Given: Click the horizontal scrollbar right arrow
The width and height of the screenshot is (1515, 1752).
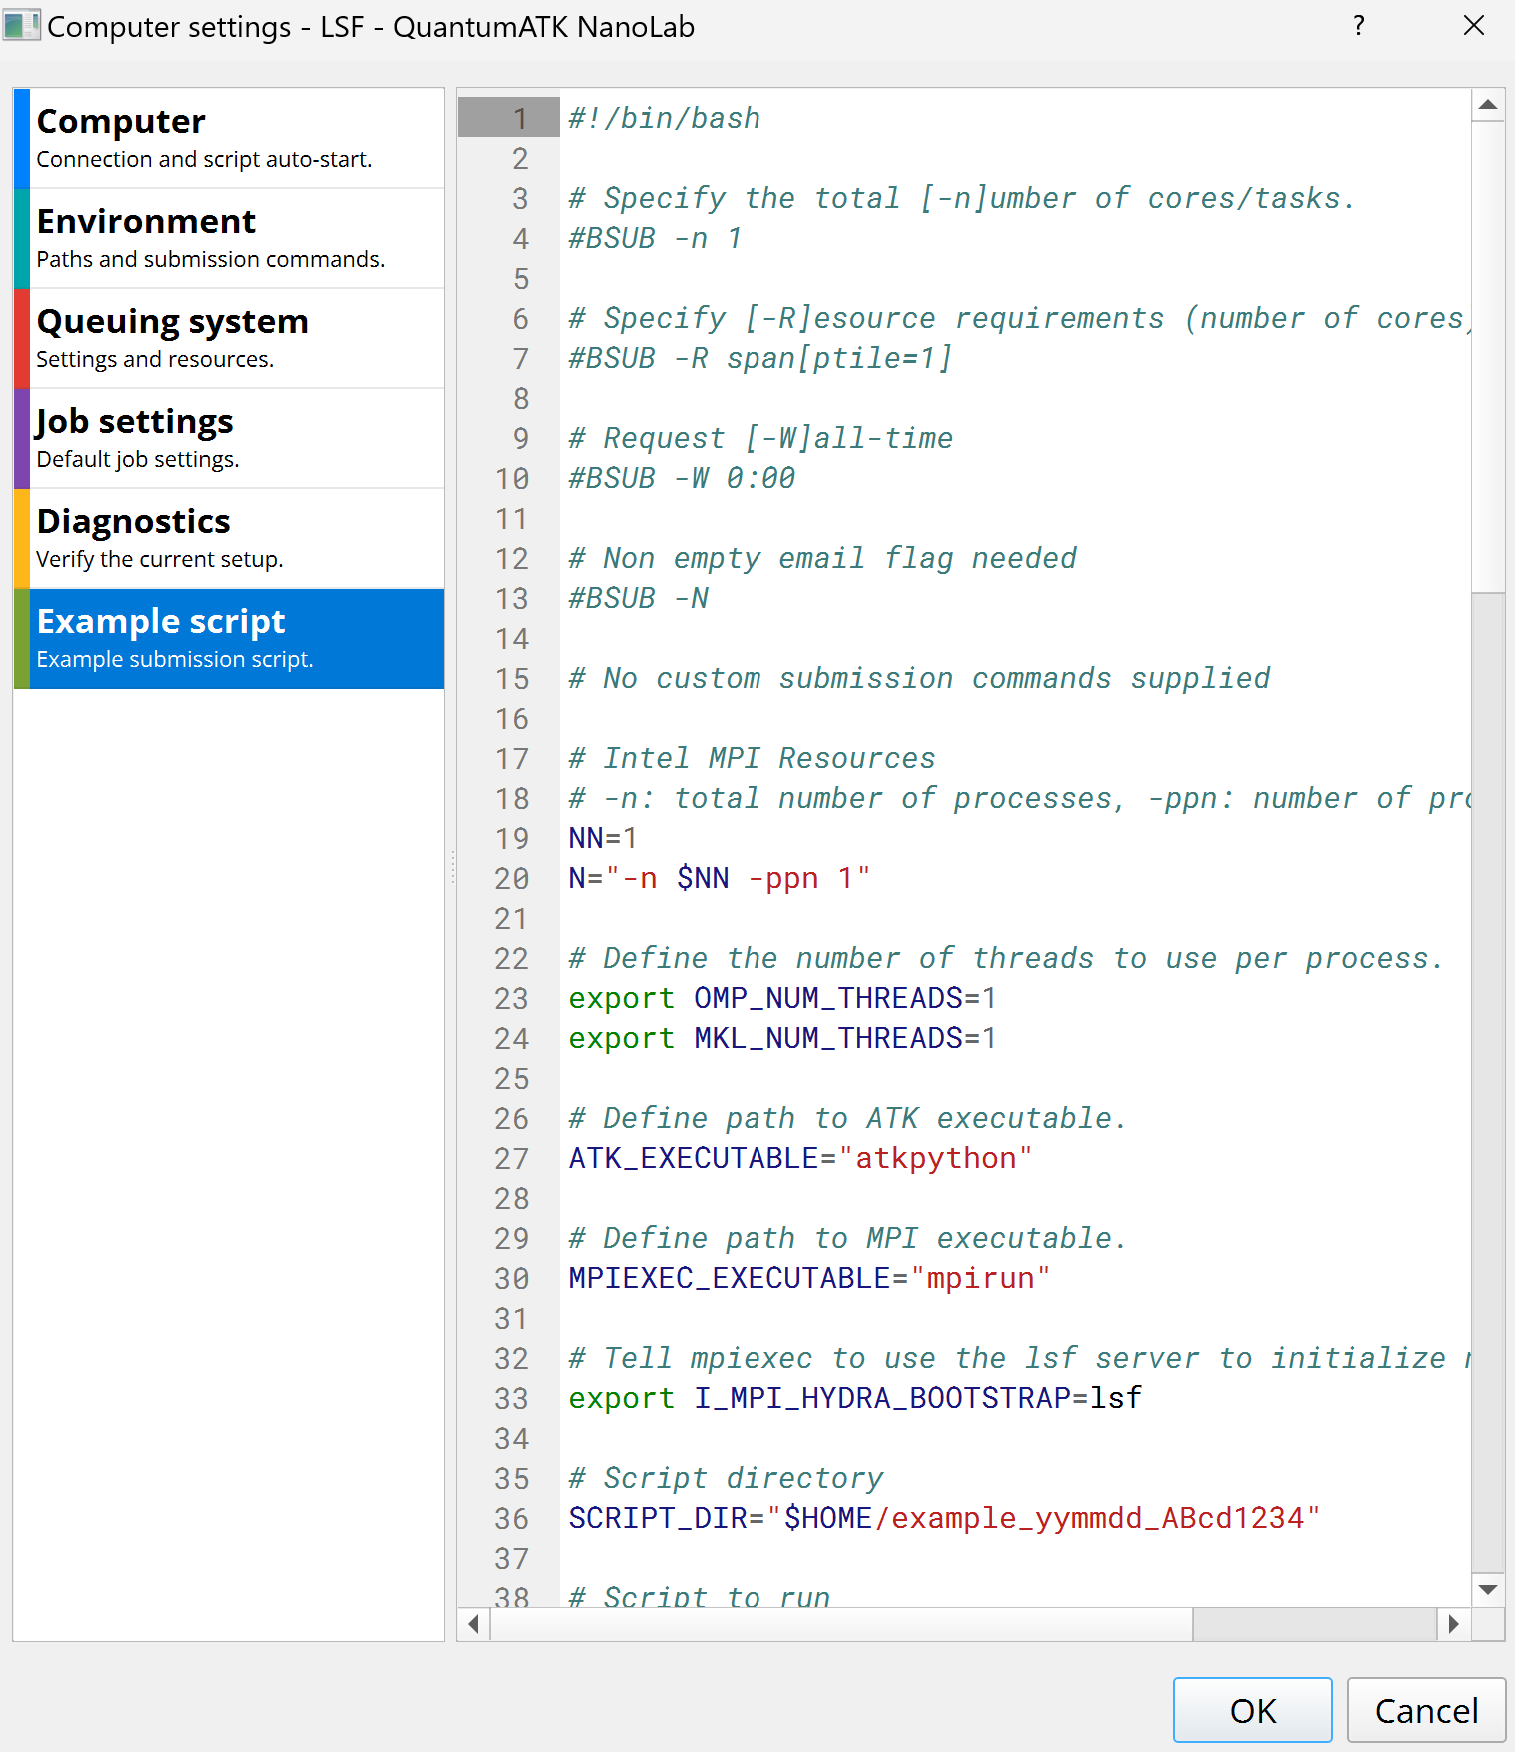Looking at the screenshot, I should (x=1454, y=1624).
